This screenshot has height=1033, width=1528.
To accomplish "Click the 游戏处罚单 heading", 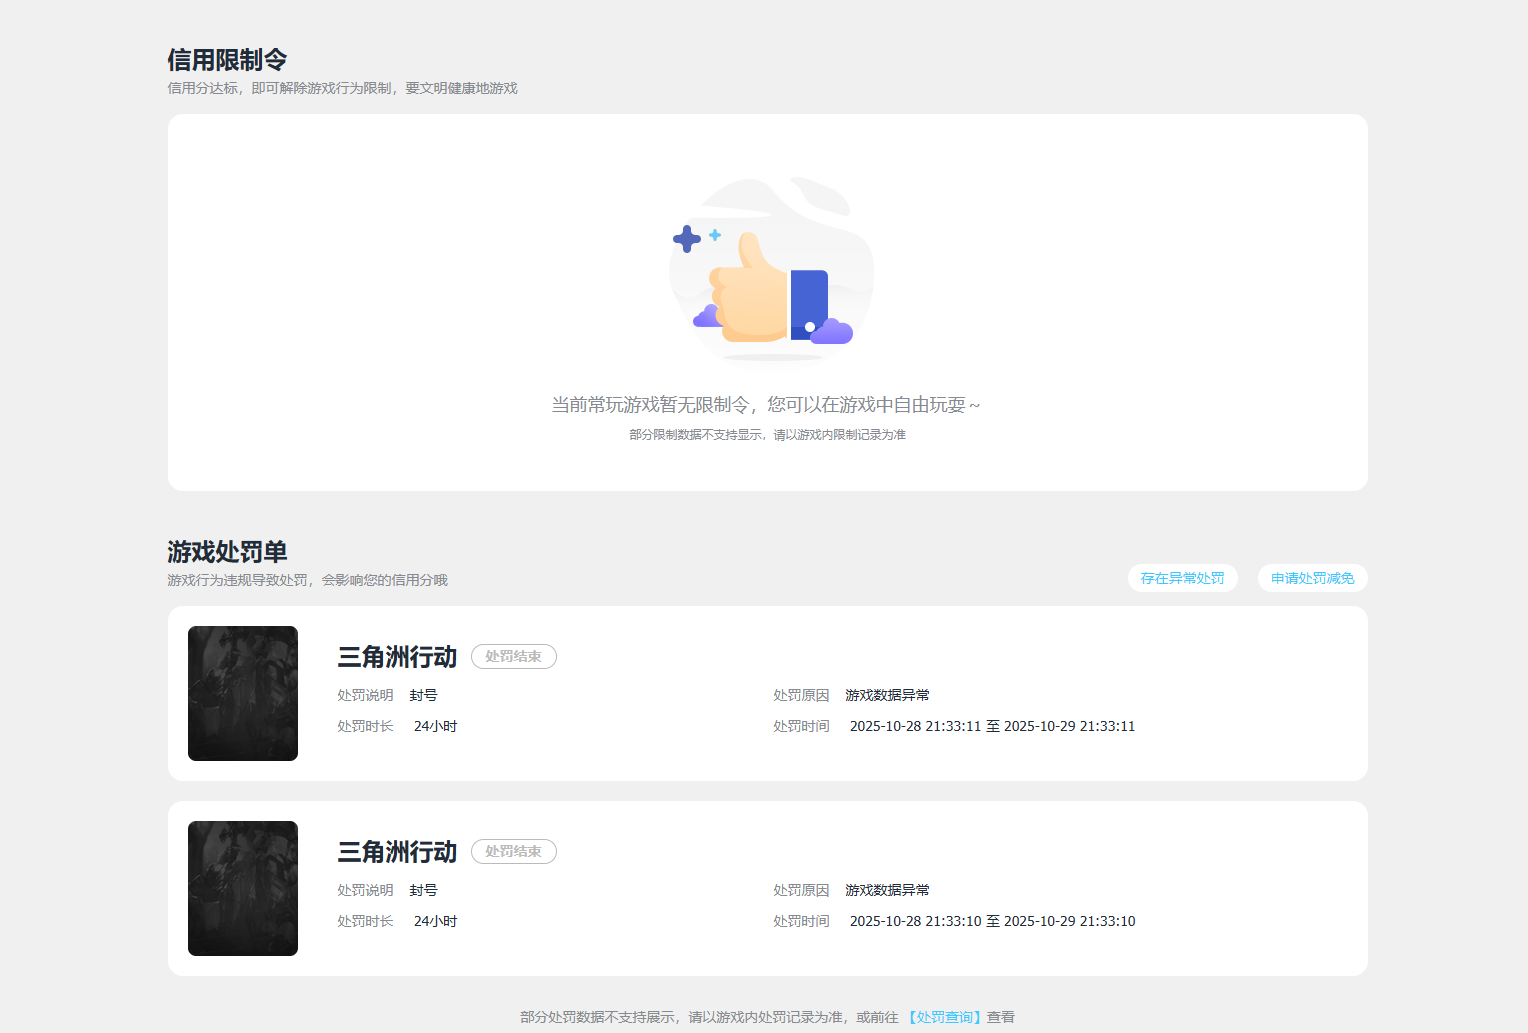I will 227,552.
